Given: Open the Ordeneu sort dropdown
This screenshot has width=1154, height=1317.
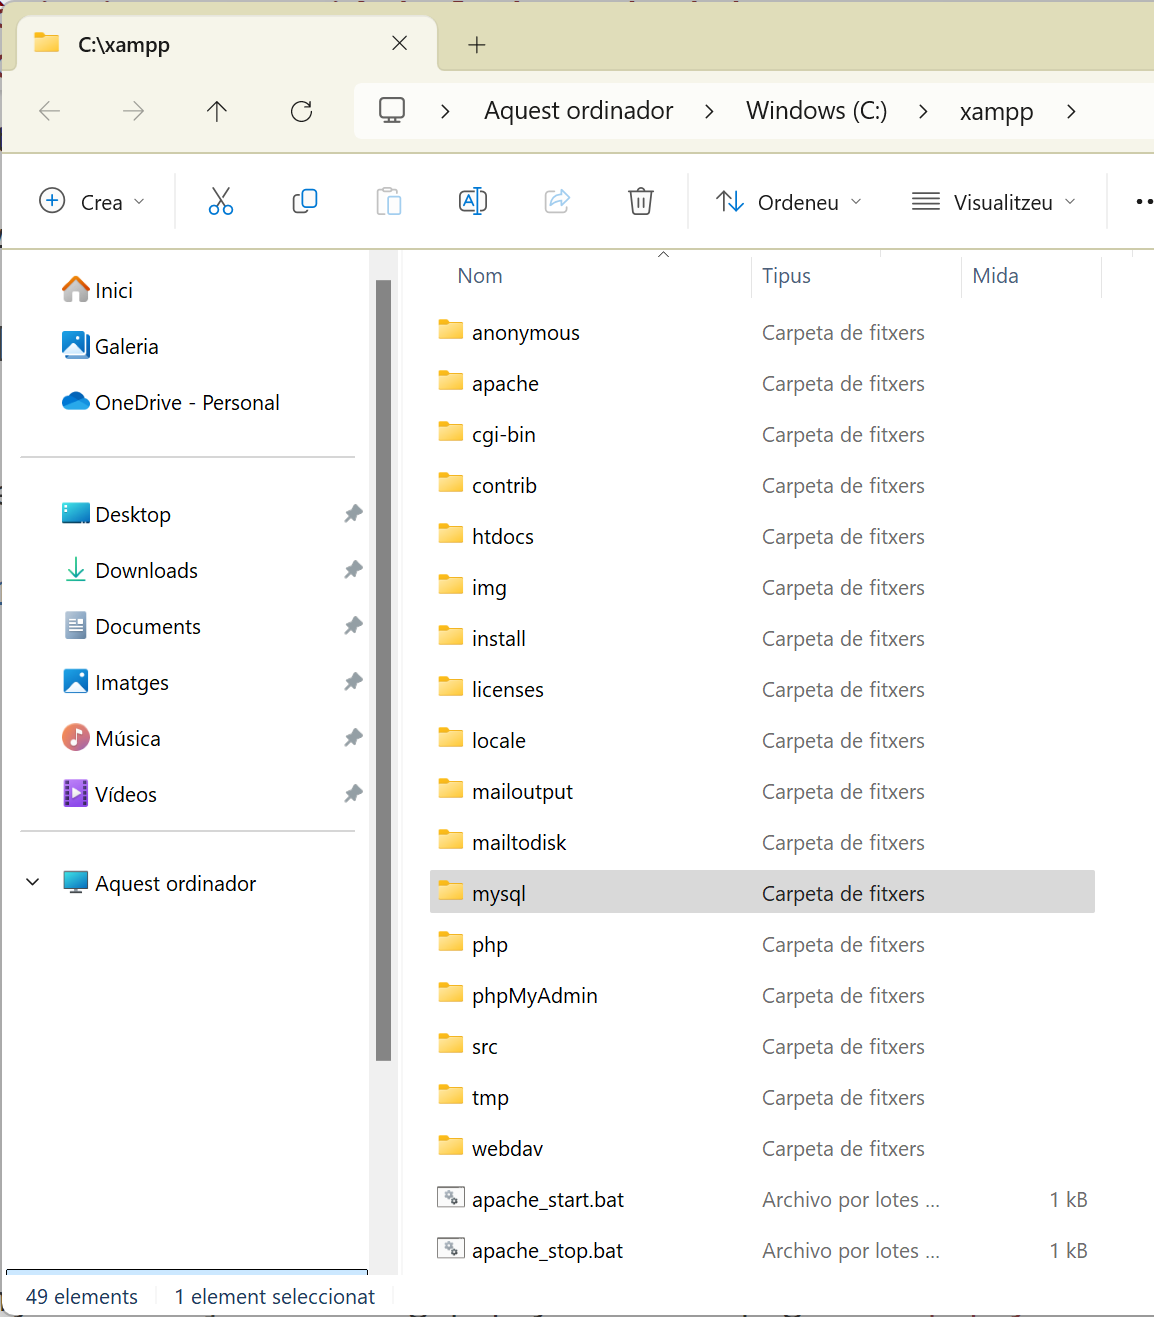Looking at the screenshot, I should 788,202.
